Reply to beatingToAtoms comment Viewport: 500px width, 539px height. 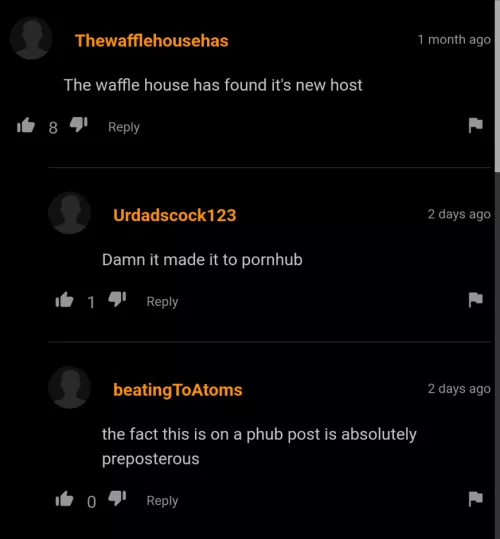[x=162, y=501]
